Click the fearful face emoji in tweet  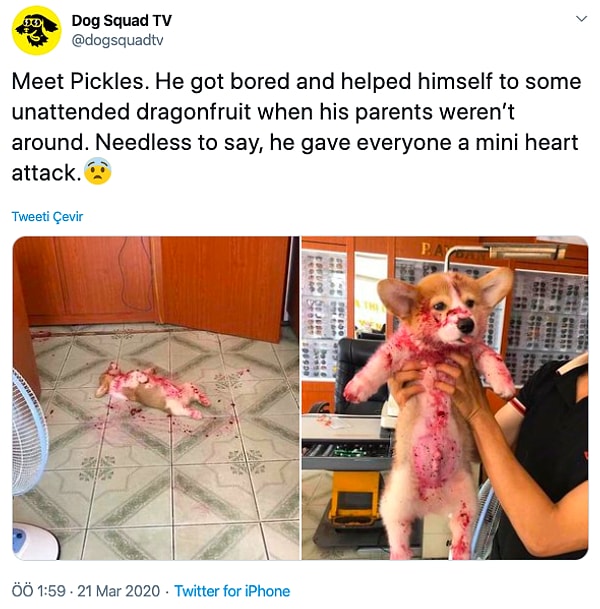point(98,171)
